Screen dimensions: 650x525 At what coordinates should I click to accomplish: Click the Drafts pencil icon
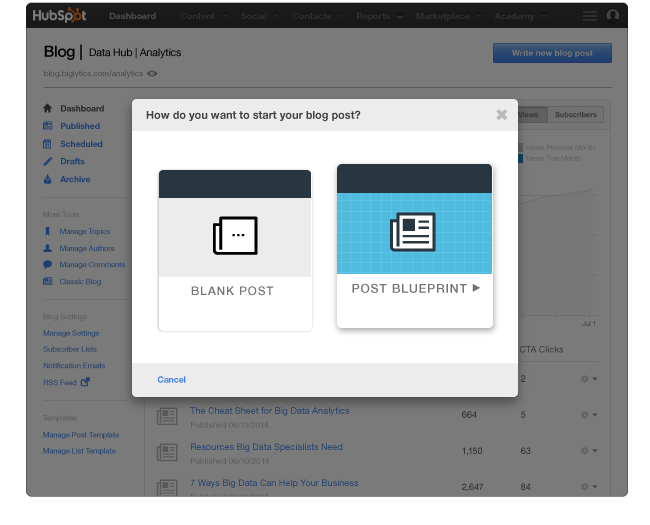48,161
